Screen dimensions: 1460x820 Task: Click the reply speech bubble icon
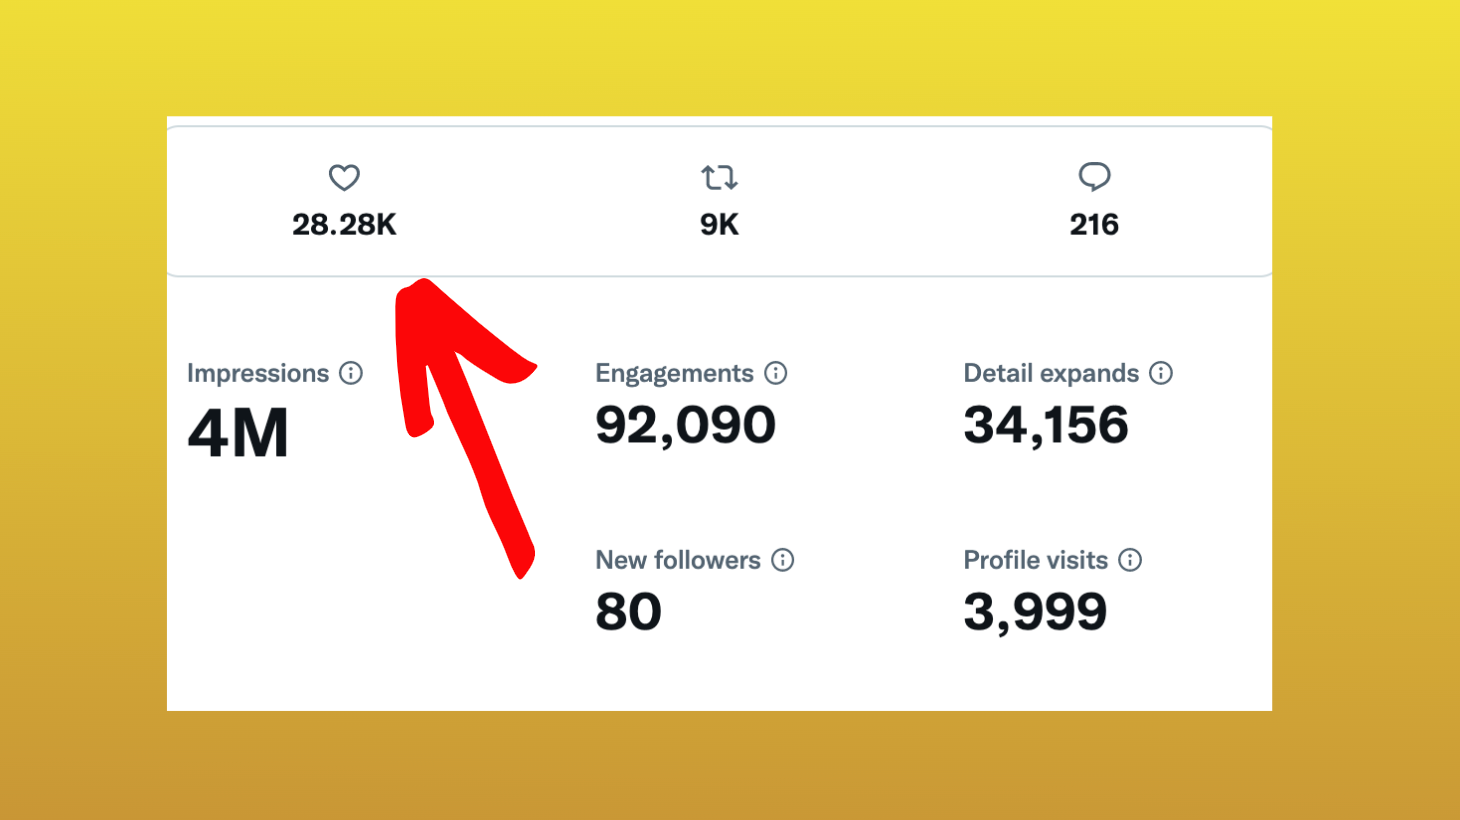coord(1094,177)
